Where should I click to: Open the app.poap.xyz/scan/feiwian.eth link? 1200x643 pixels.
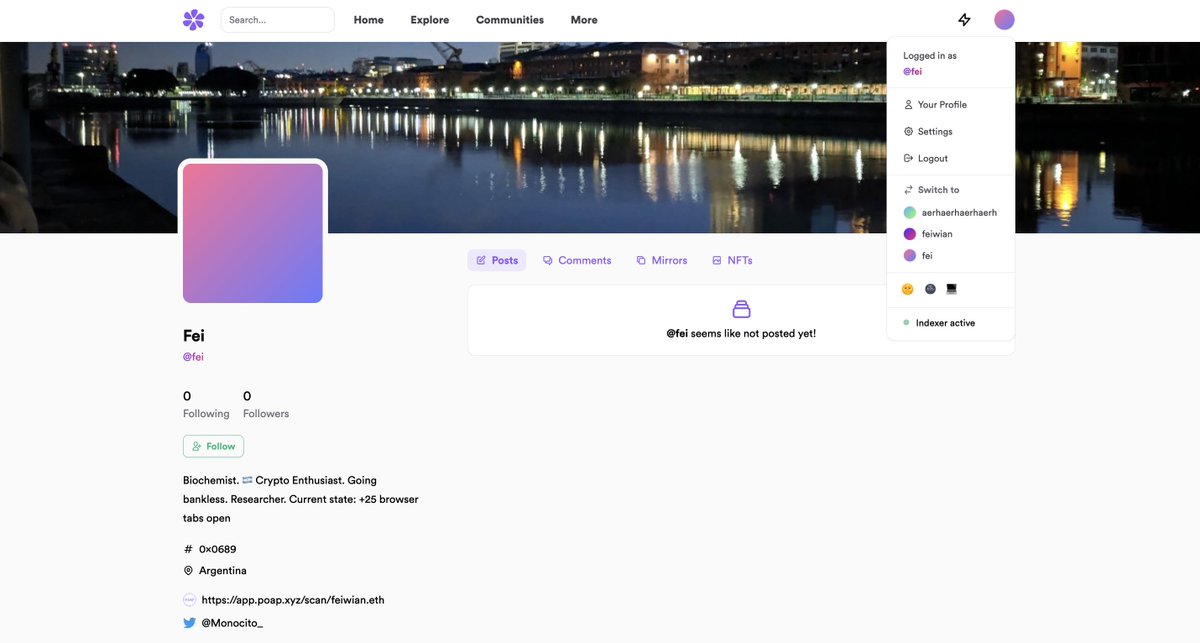tap(293, 600)
